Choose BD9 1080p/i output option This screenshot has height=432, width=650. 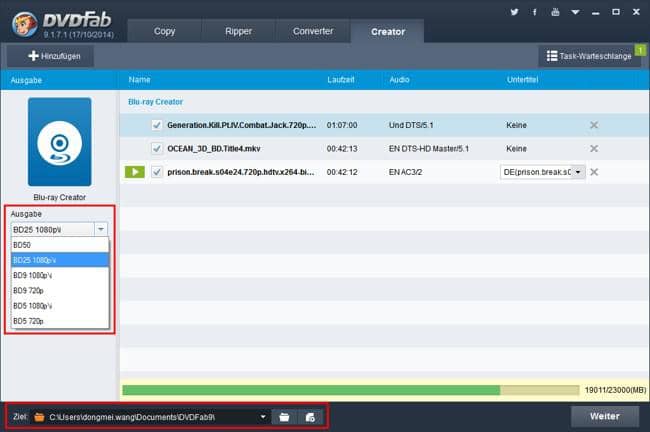pyautogui.click(x=60, y=275)
